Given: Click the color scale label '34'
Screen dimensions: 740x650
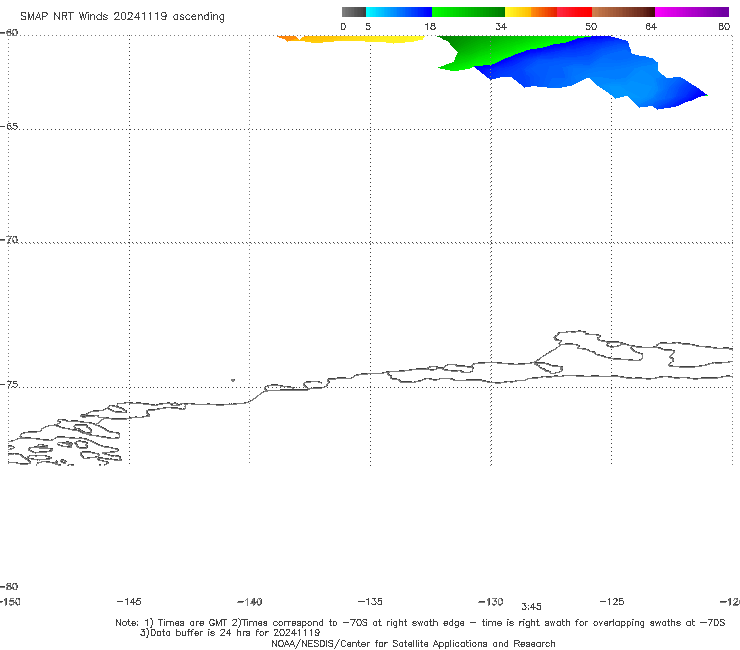Looking at the screenshot, I should point(501,26).
